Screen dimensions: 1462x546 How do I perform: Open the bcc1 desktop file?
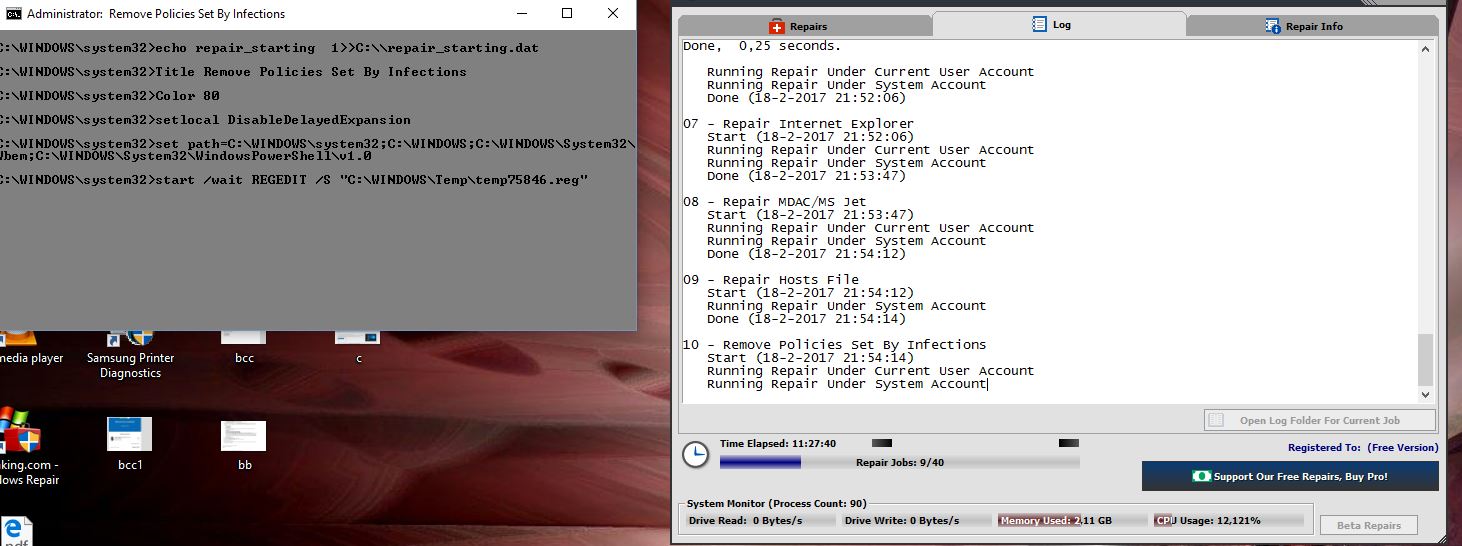tap(130, 443)
